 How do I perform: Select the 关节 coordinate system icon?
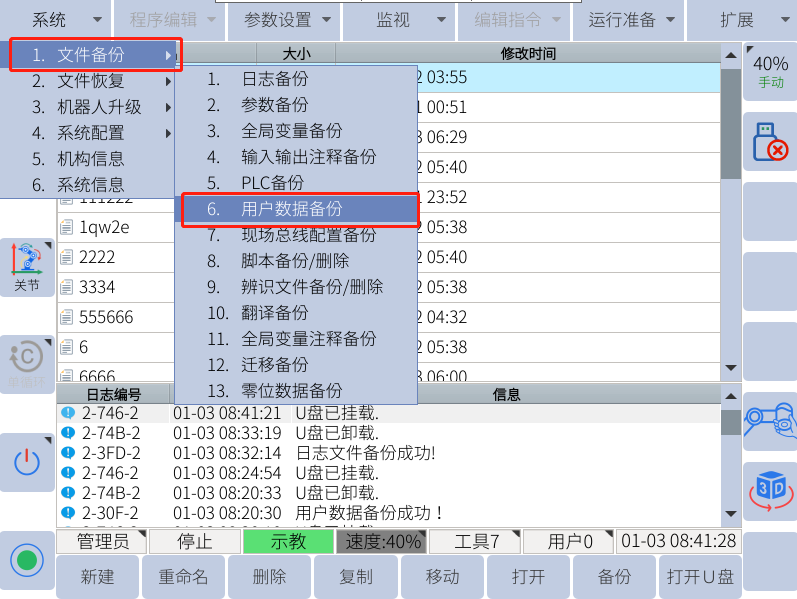click(x=27, y=267)
